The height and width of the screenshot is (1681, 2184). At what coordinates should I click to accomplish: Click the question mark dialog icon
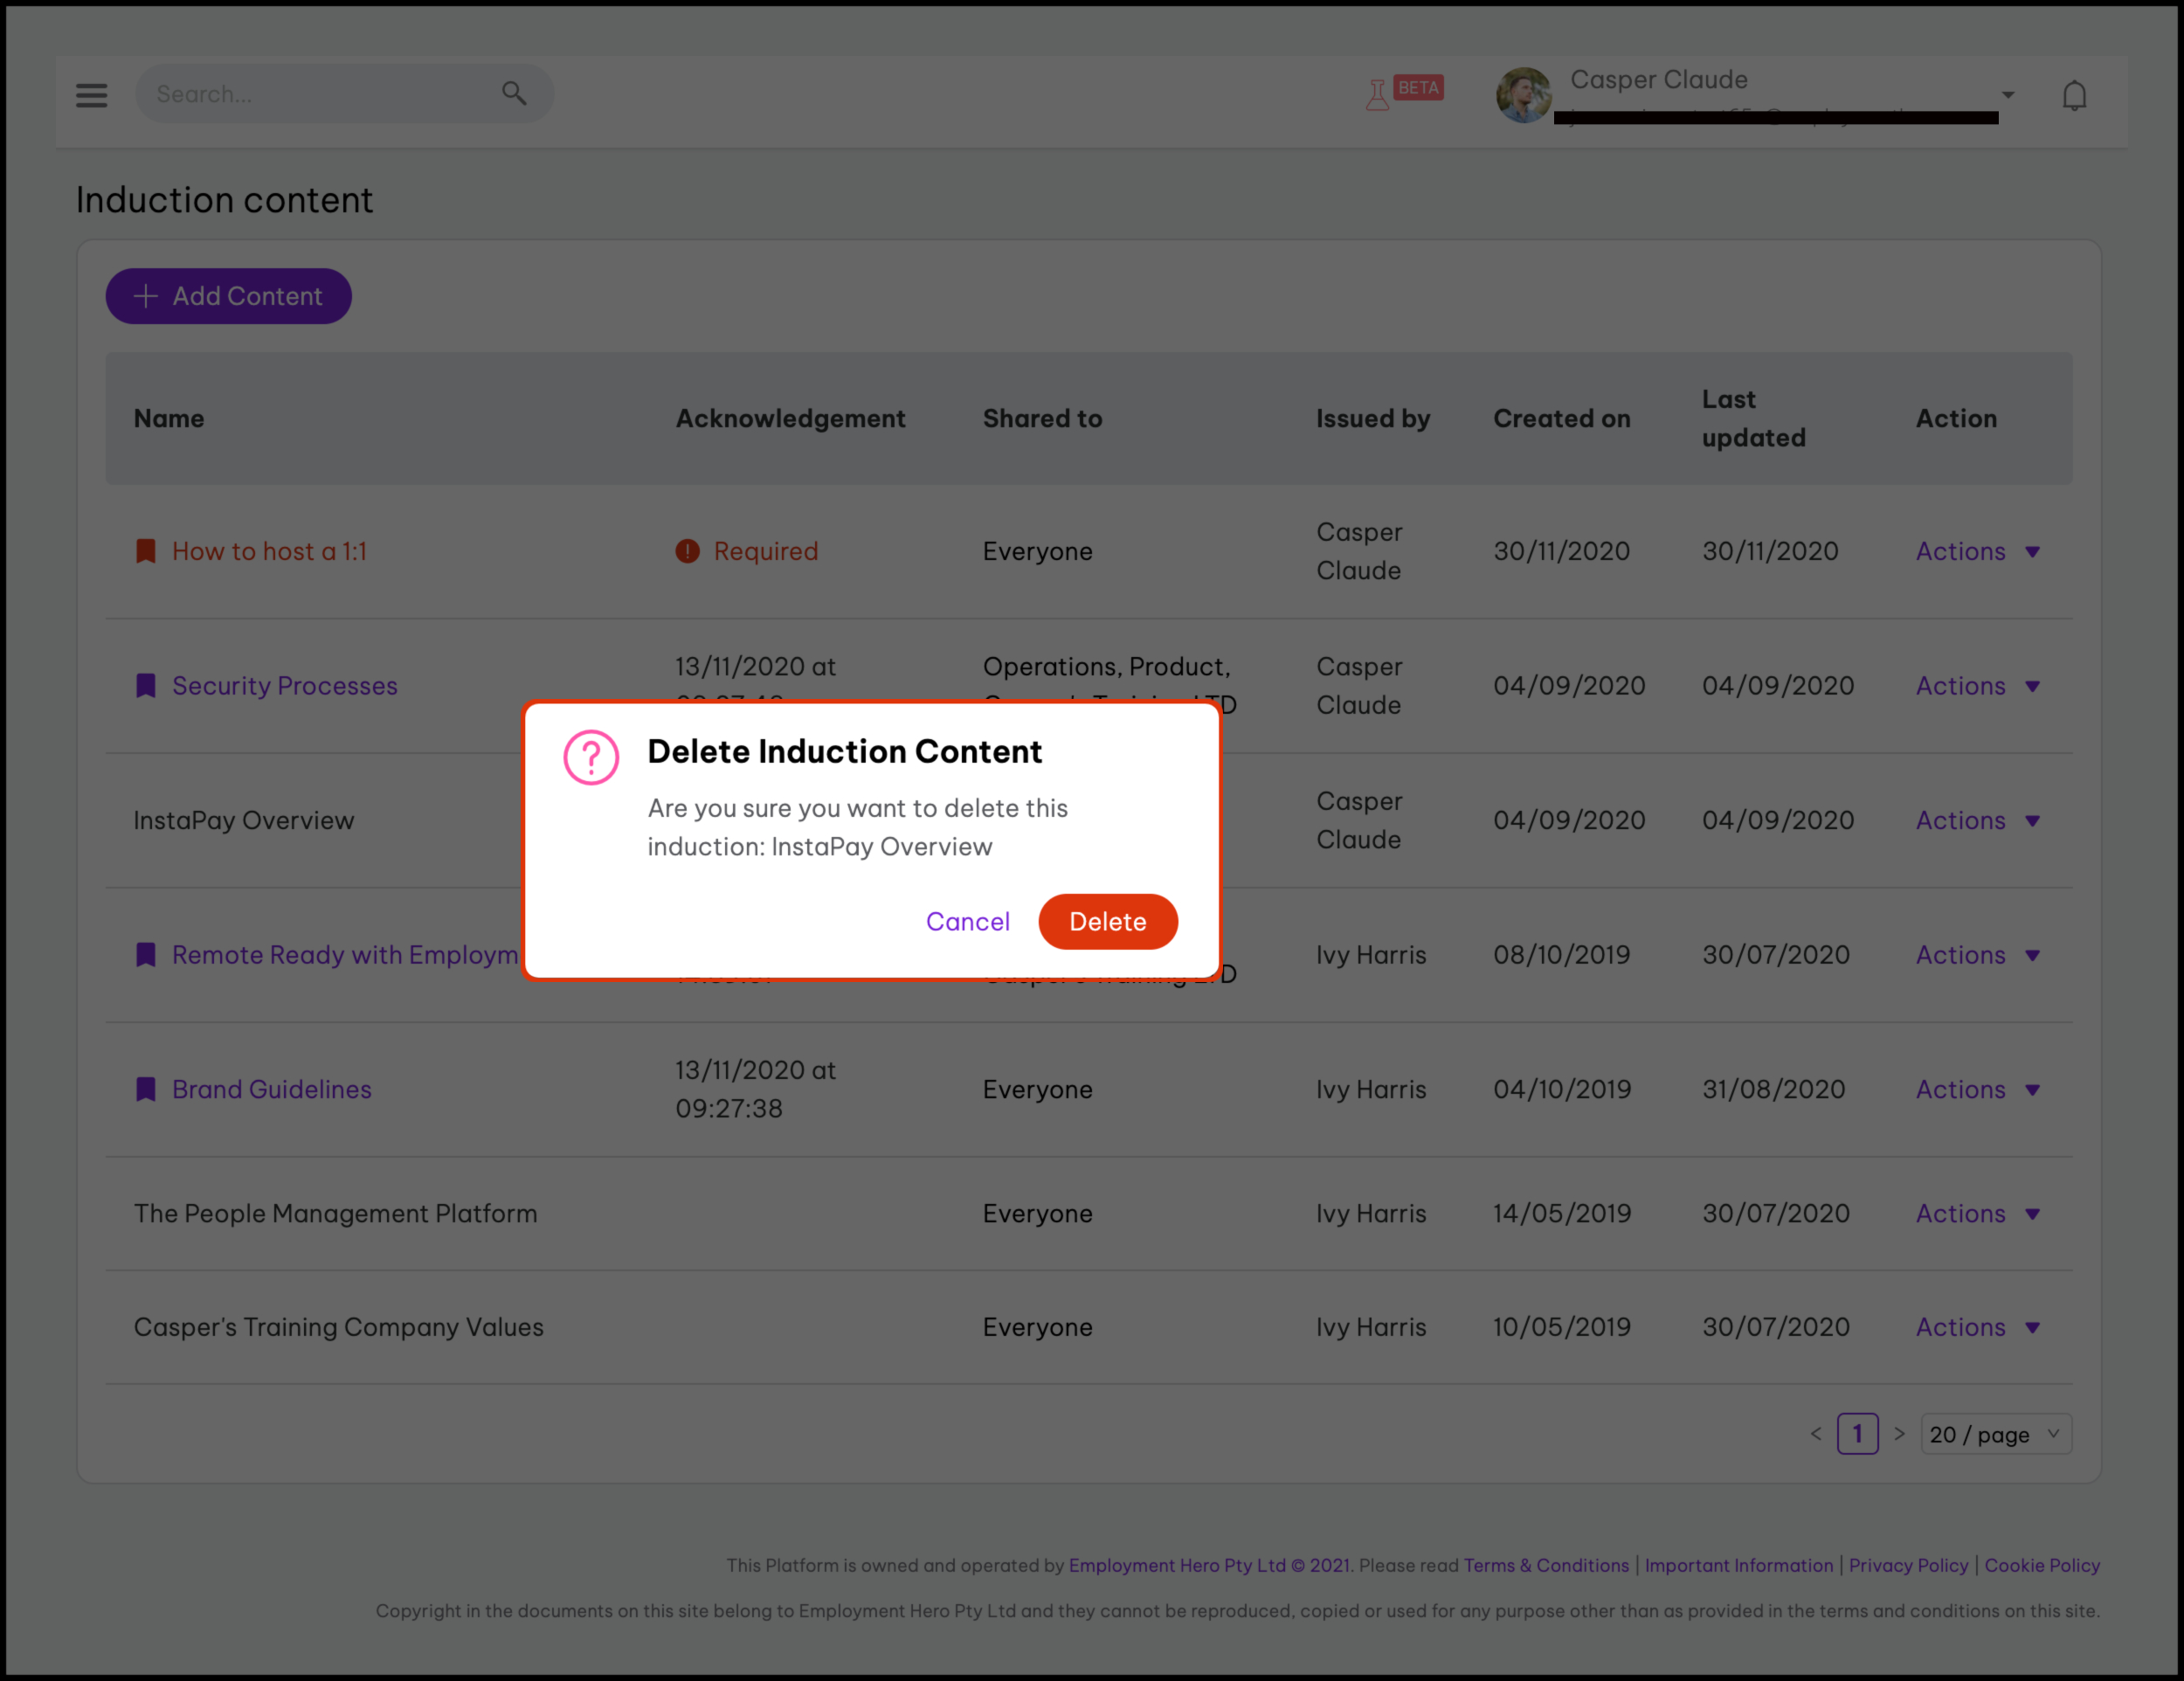click(591, 757)
